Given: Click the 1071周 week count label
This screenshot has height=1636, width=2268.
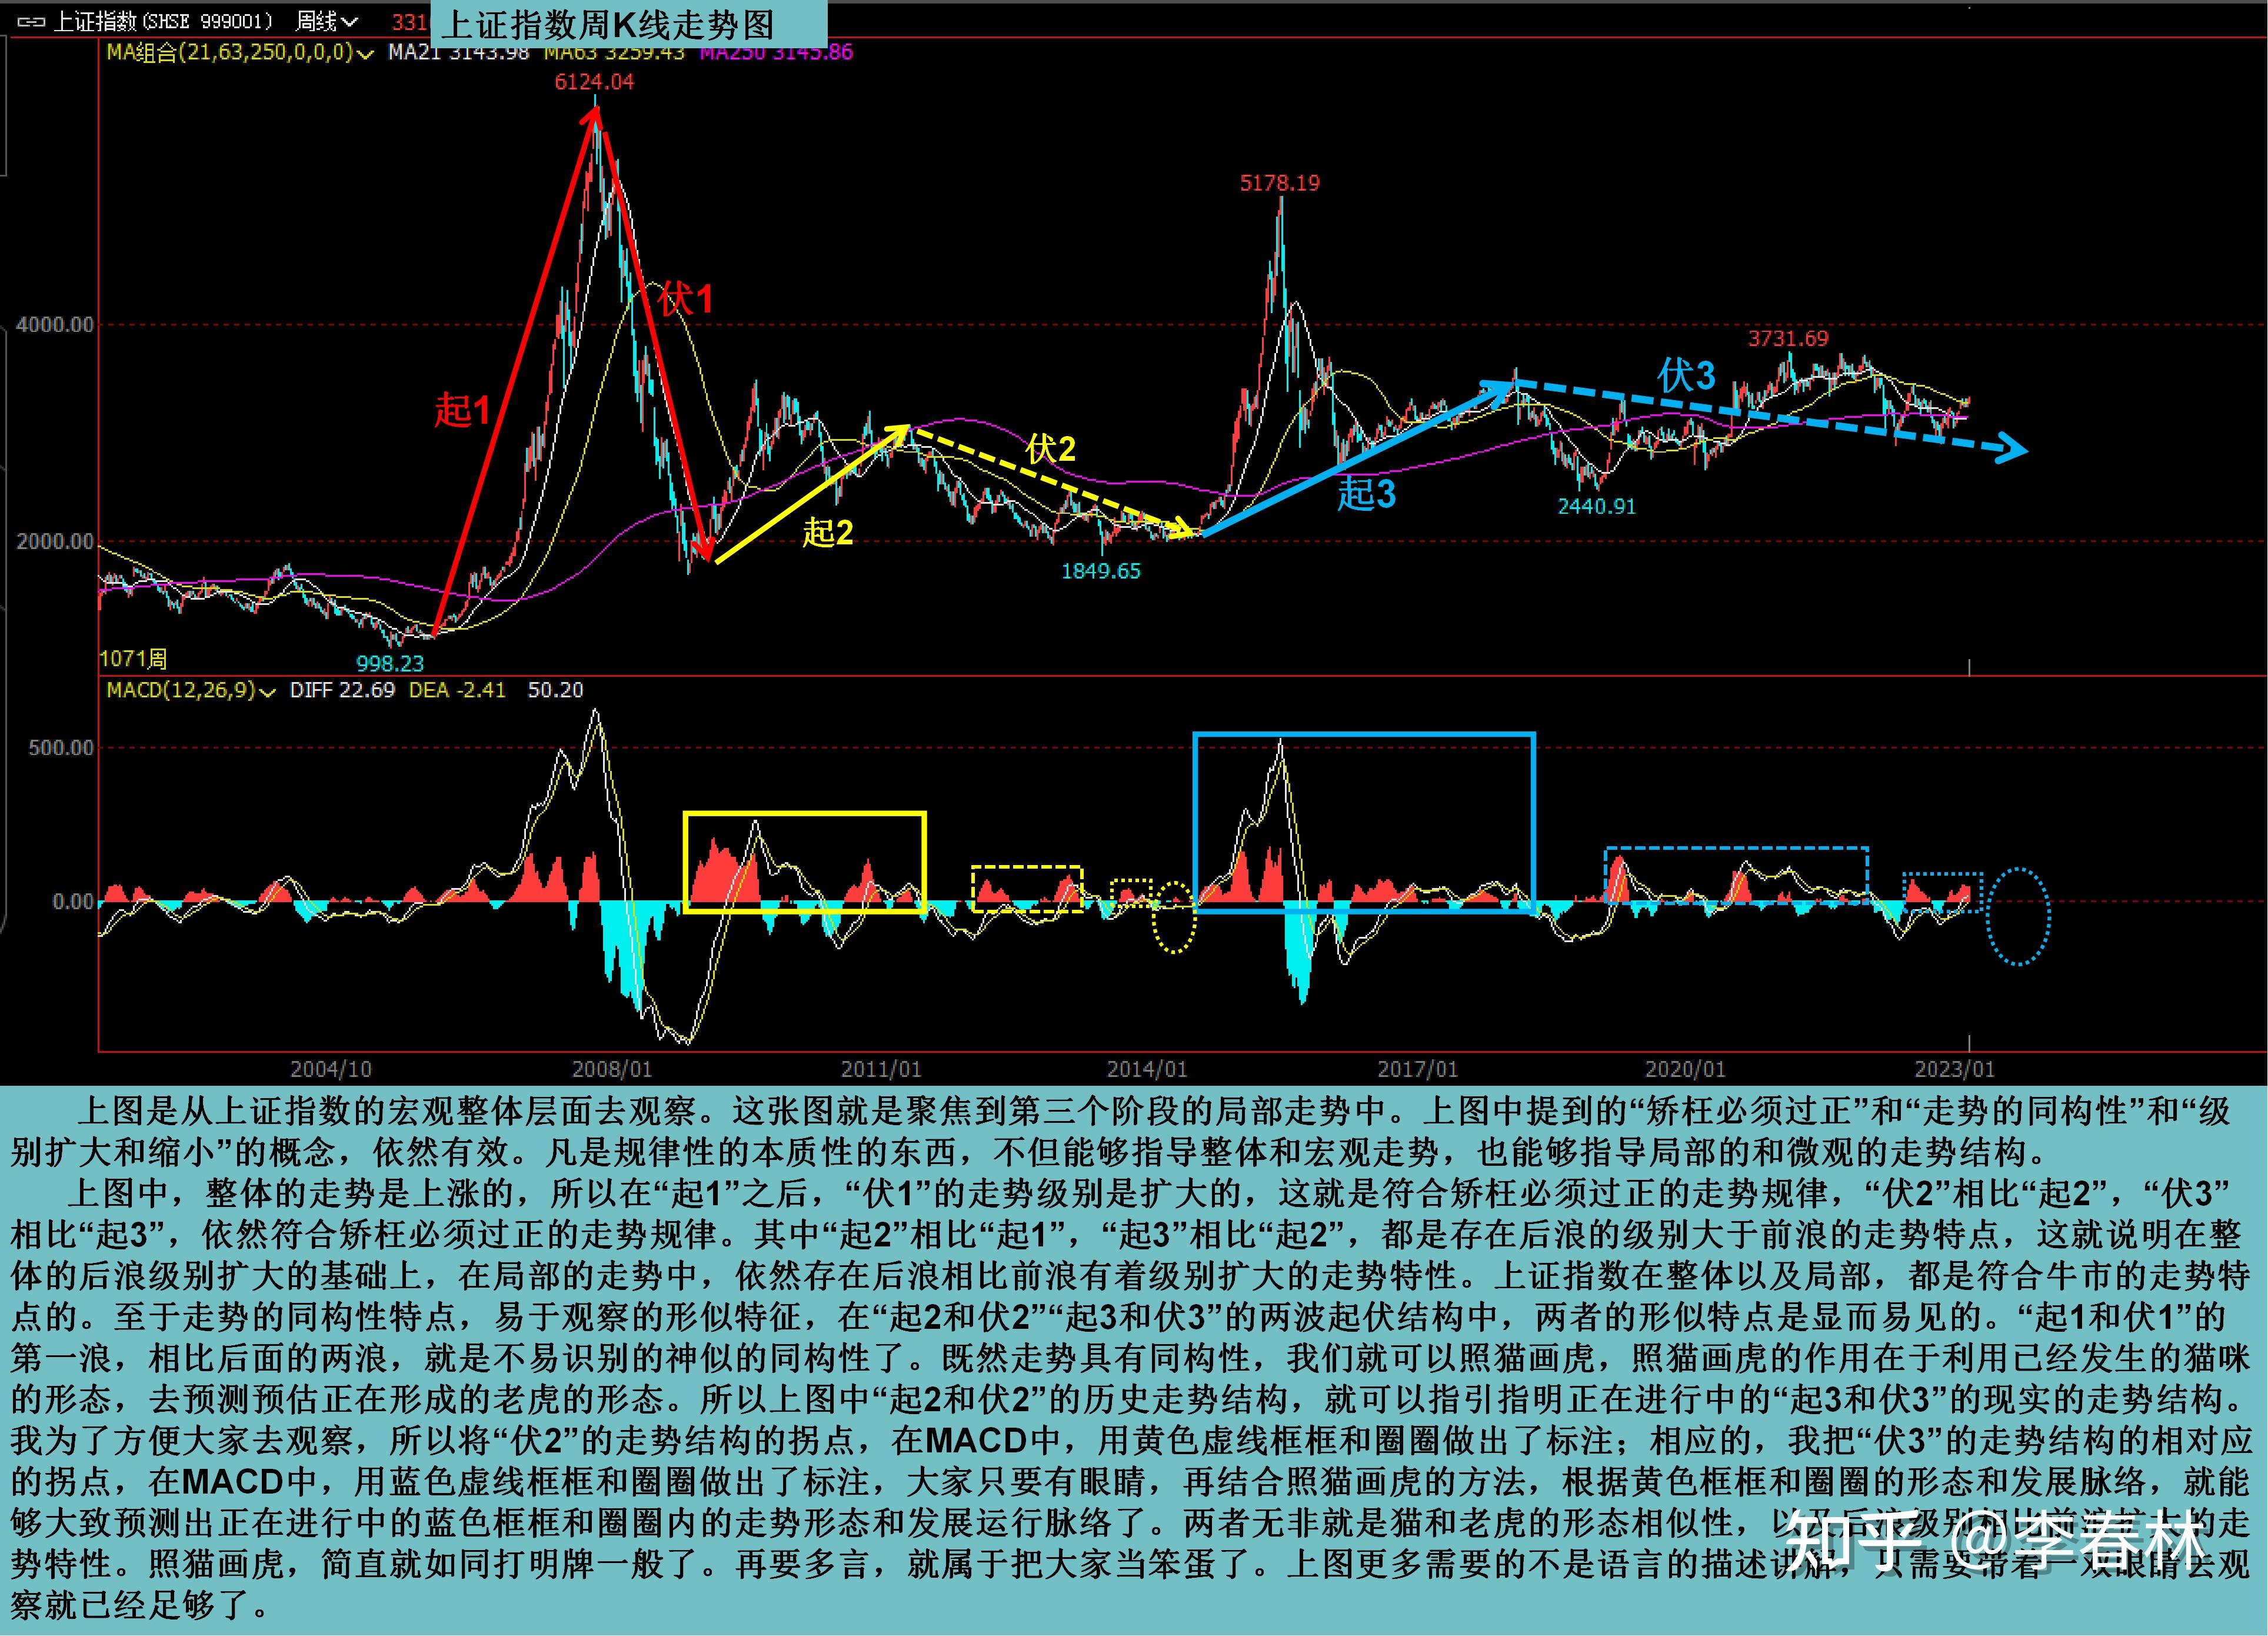Looking at the screenshot, I should [x=133, y=659].
